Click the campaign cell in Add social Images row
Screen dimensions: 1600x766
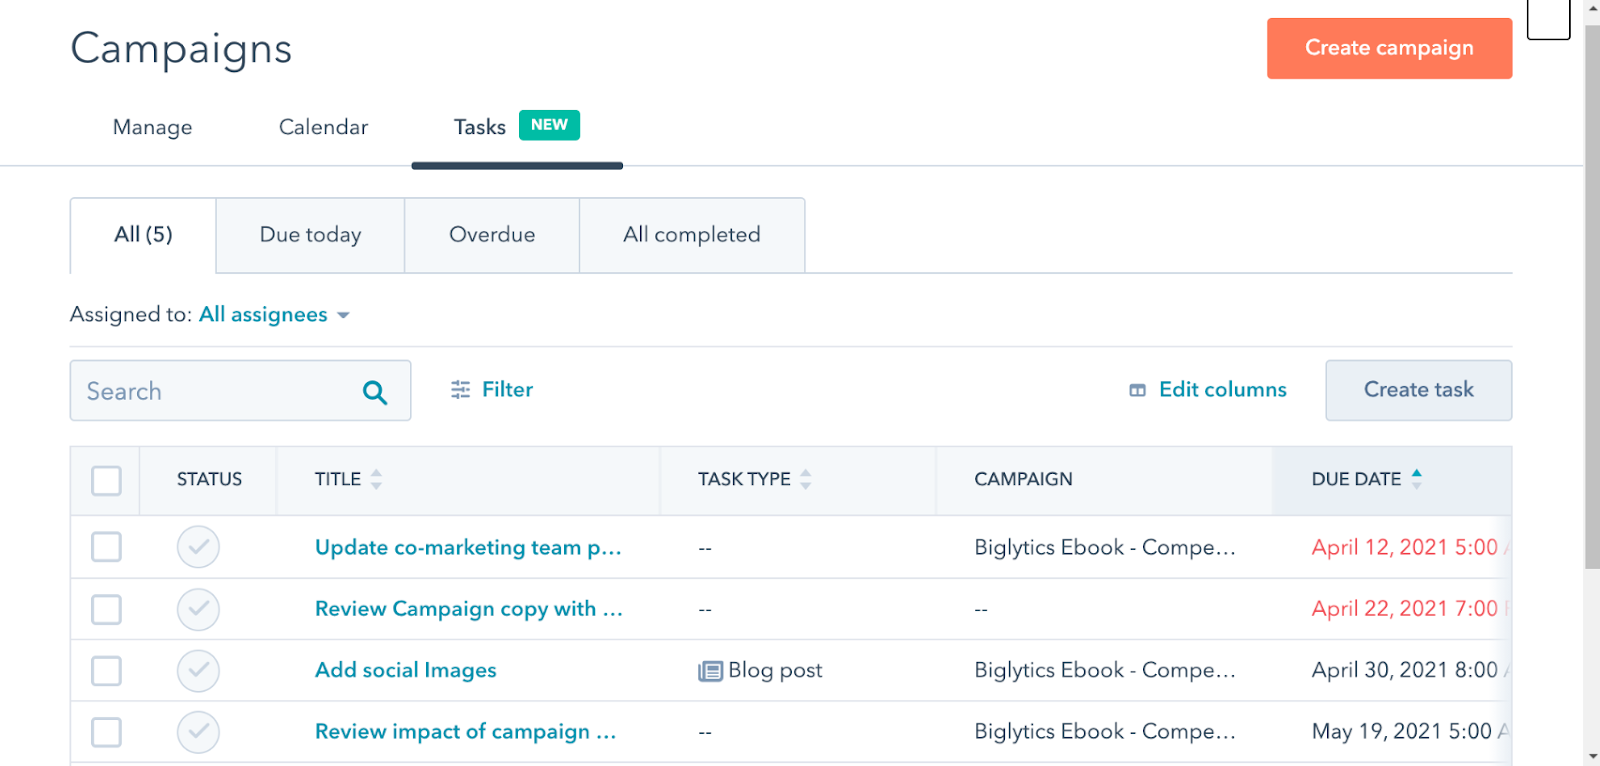[x=1104, y=671]
